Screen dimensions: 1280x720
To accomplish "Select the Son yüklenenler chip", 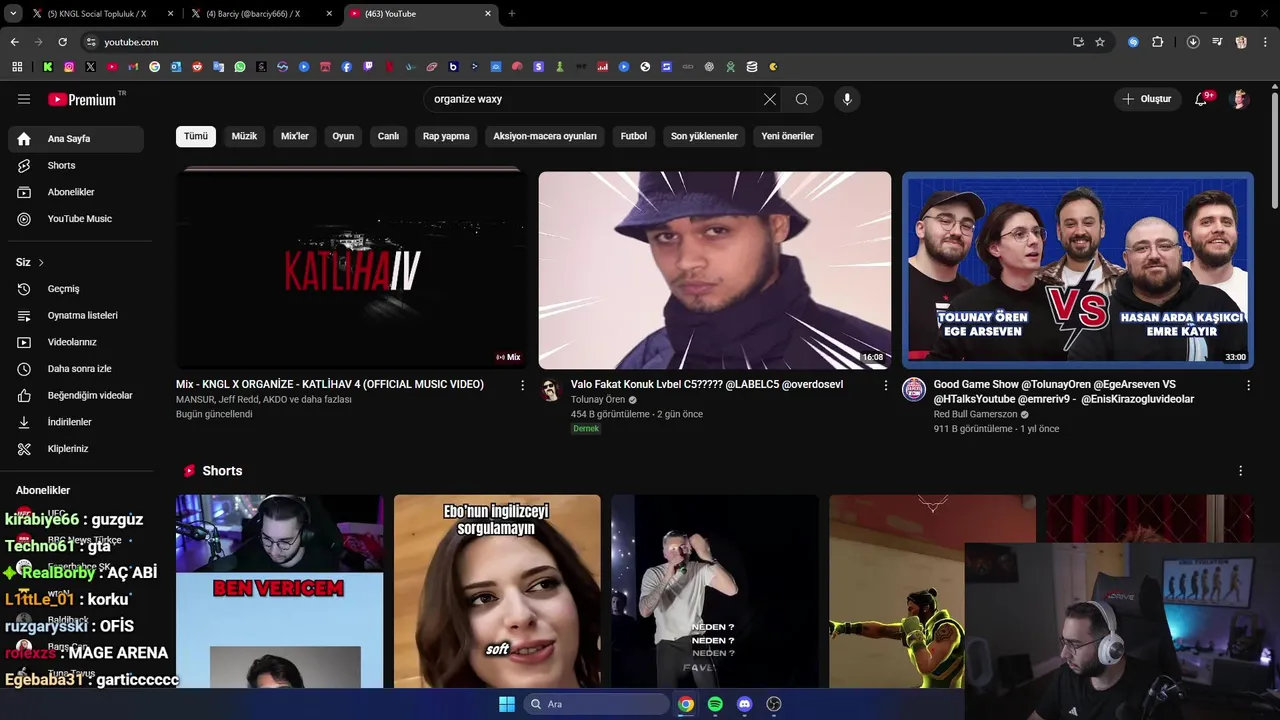I will pos(704,136).
